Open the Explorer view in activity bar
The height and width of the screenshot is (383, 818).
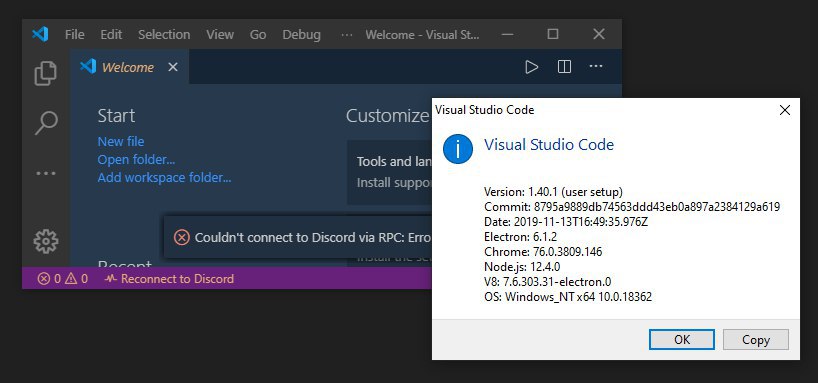(x=45, y=74)
